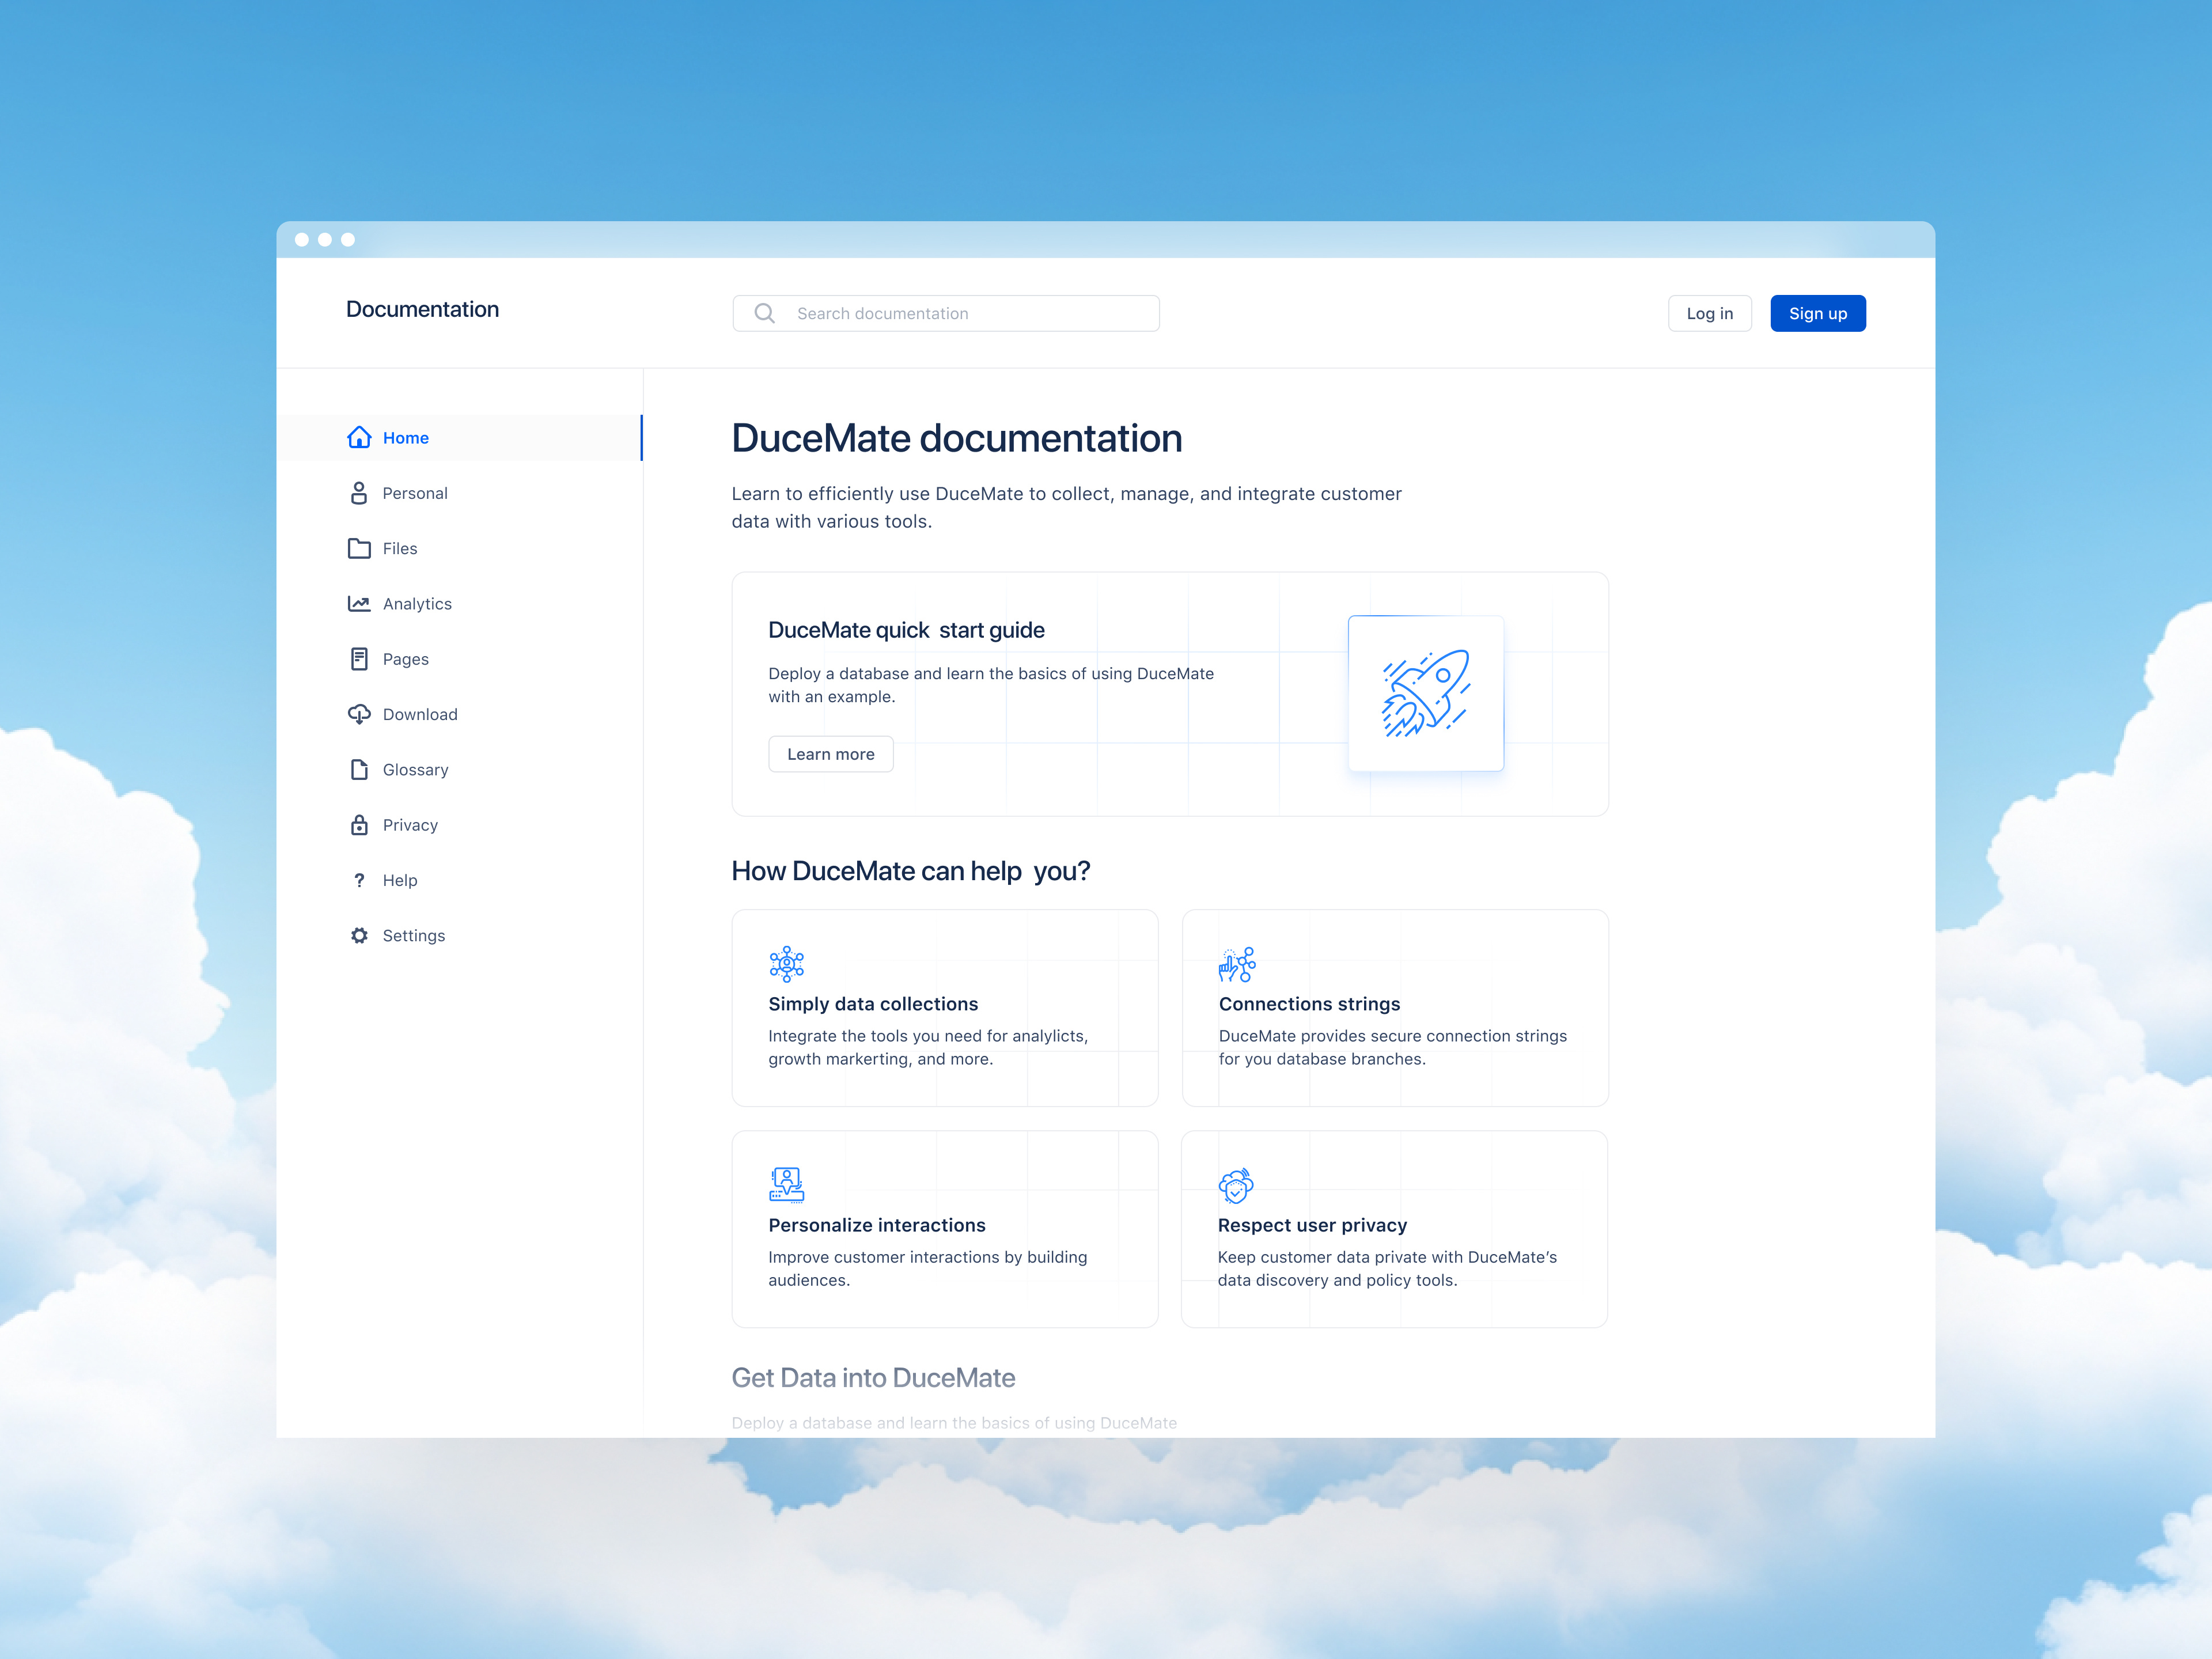The height and width of the screenshot is (1659, 2212).
Task: Click text 'Improve customer interactions by building audiences.'
Action: 927,1268
